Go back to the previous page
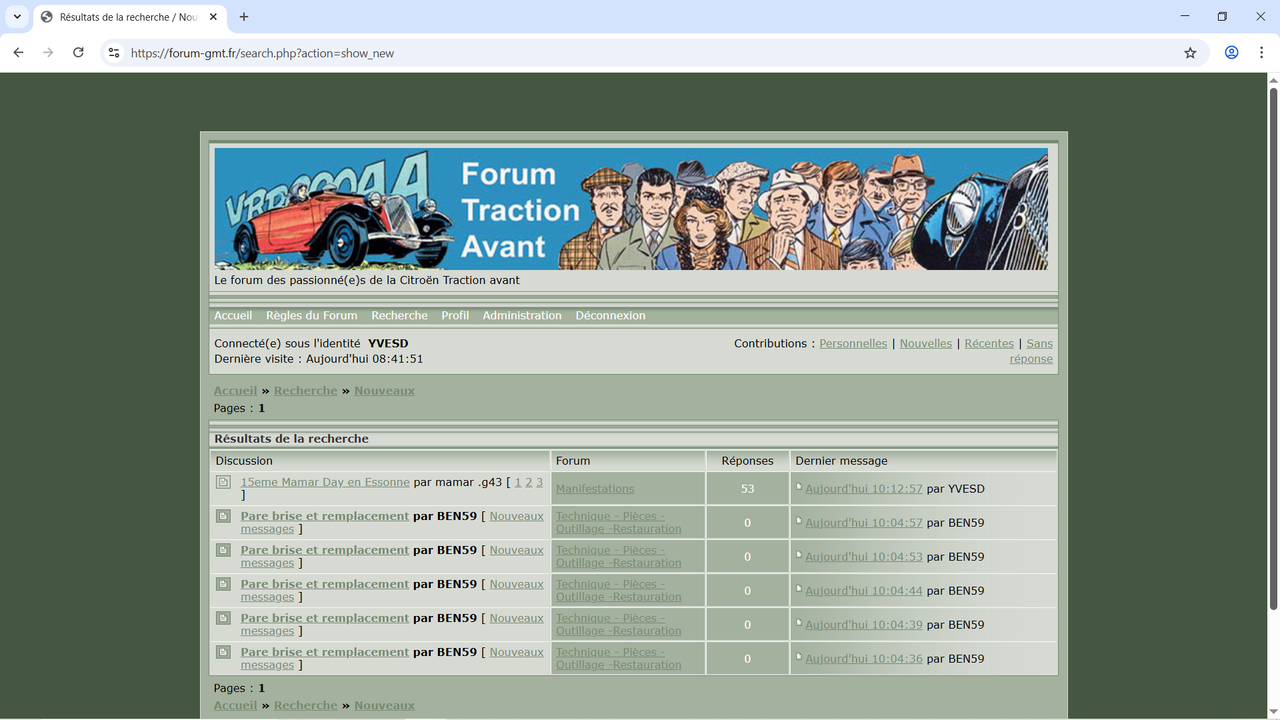 point(18,53)
